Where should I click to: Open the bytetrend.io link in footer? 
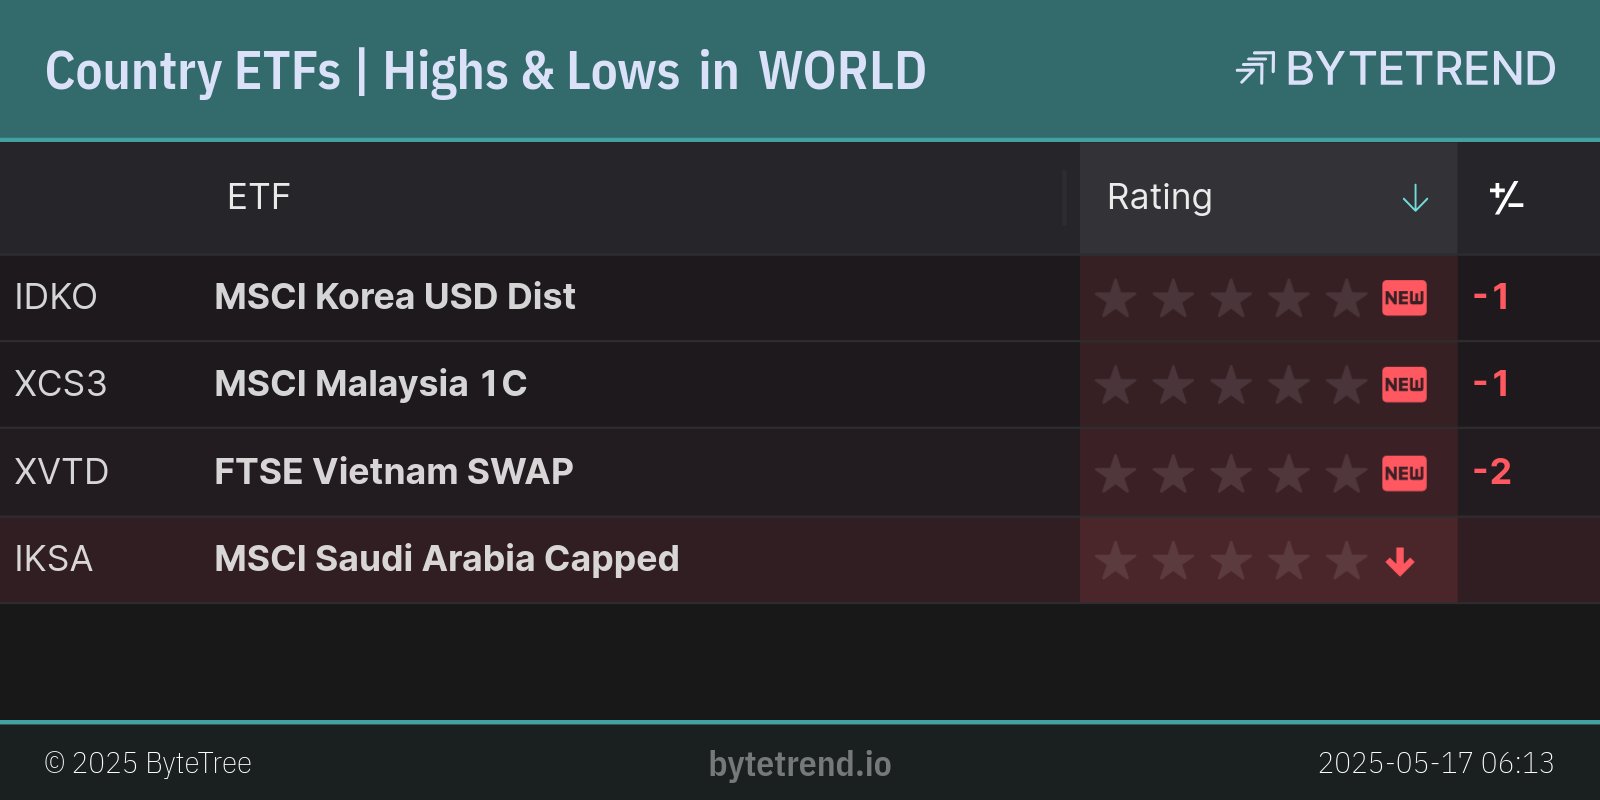tap(799, 764)
